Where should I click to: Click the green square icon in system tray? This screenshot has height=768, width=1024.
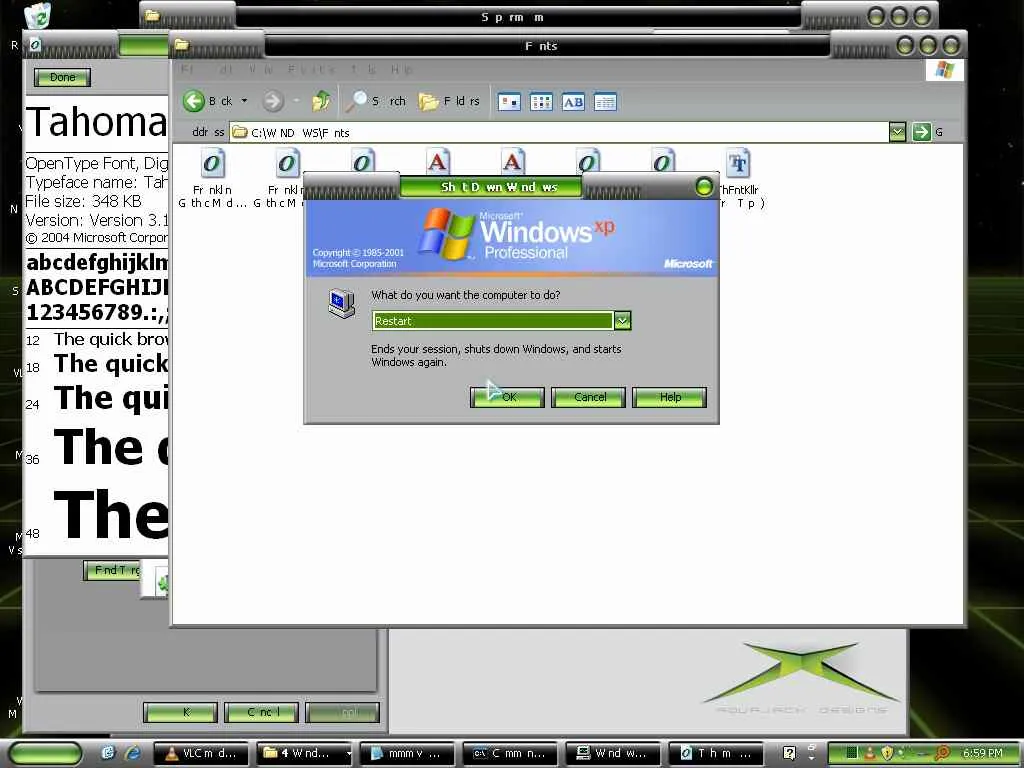coord(852,753)
